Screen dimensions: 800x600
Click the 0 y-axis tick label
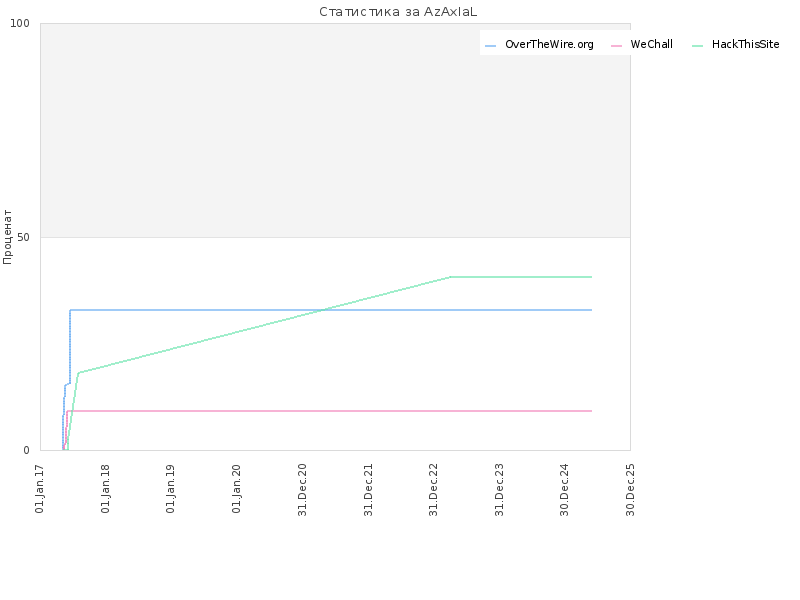pyautogui.click(x=27, y=451)
